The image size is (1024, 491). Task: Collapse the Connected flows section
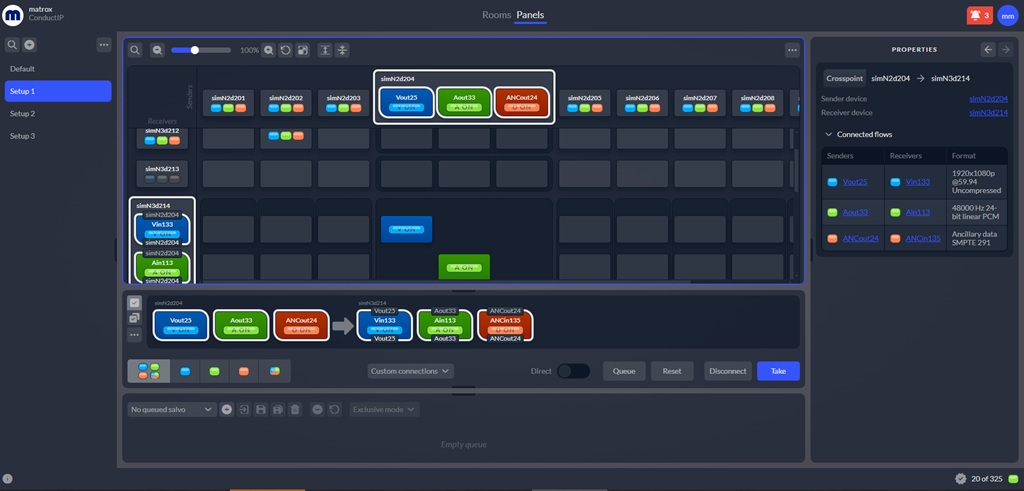(x=829, y=135)
